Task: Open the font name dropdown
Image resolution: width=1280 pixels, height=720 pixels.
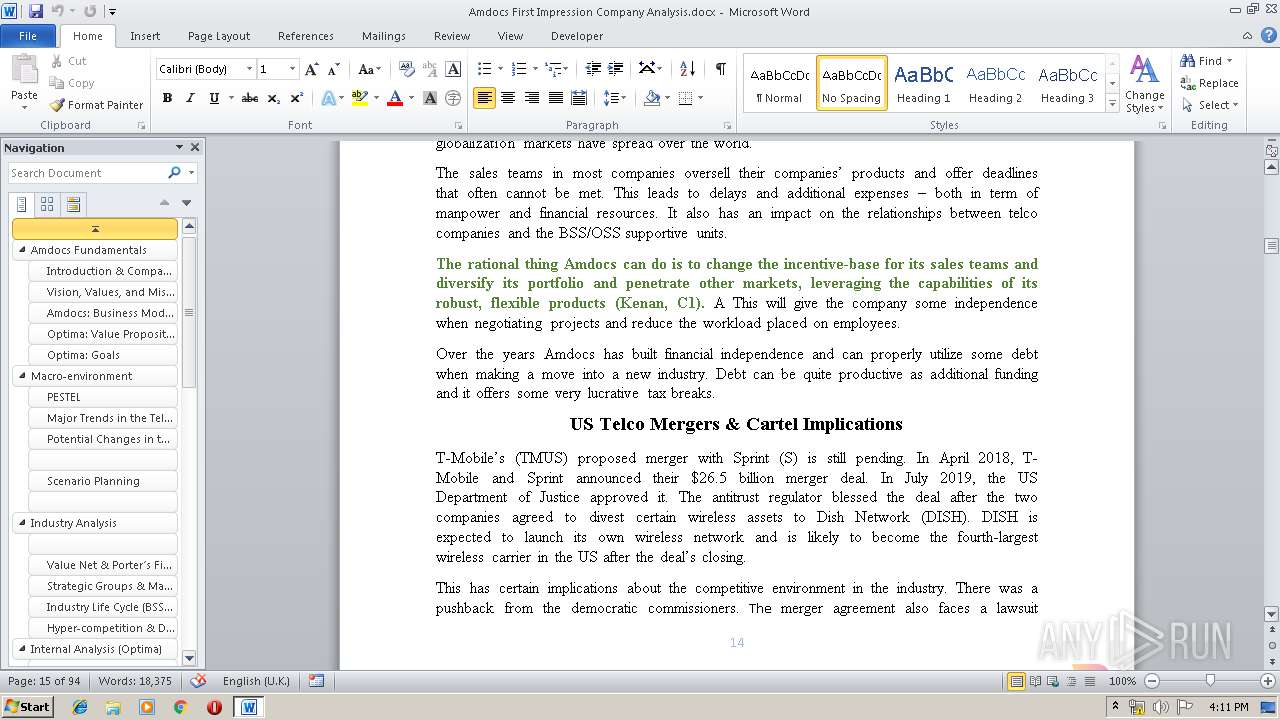Action: (249, 69)
